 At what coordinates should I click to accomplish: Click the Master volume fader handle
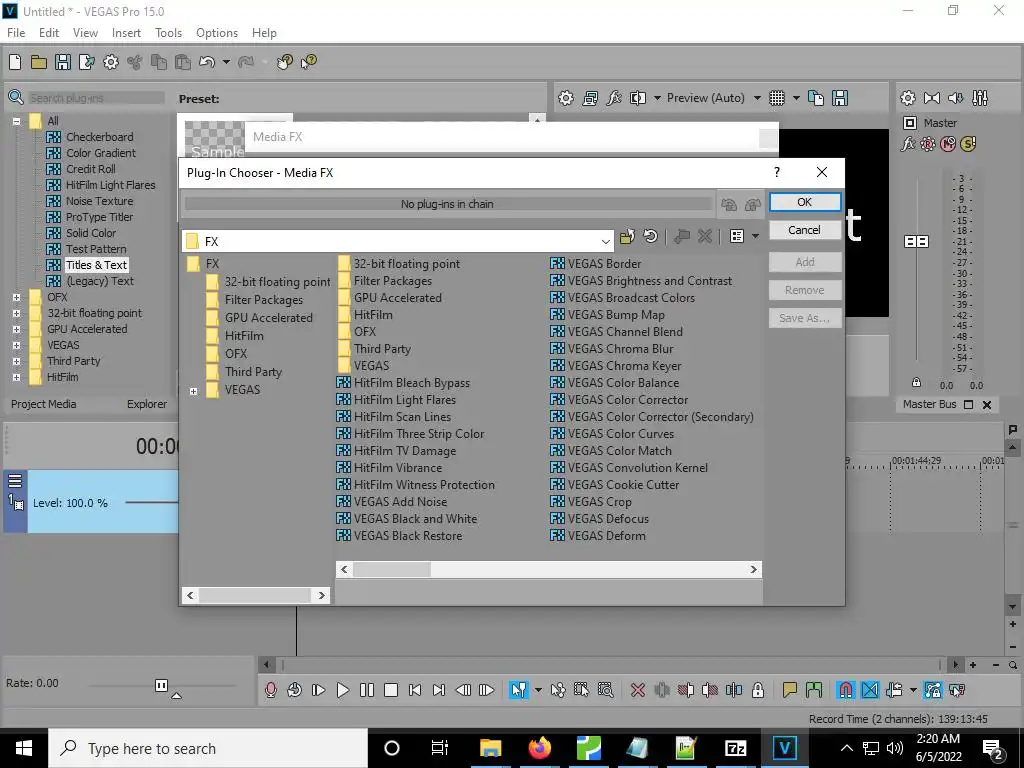916,242
